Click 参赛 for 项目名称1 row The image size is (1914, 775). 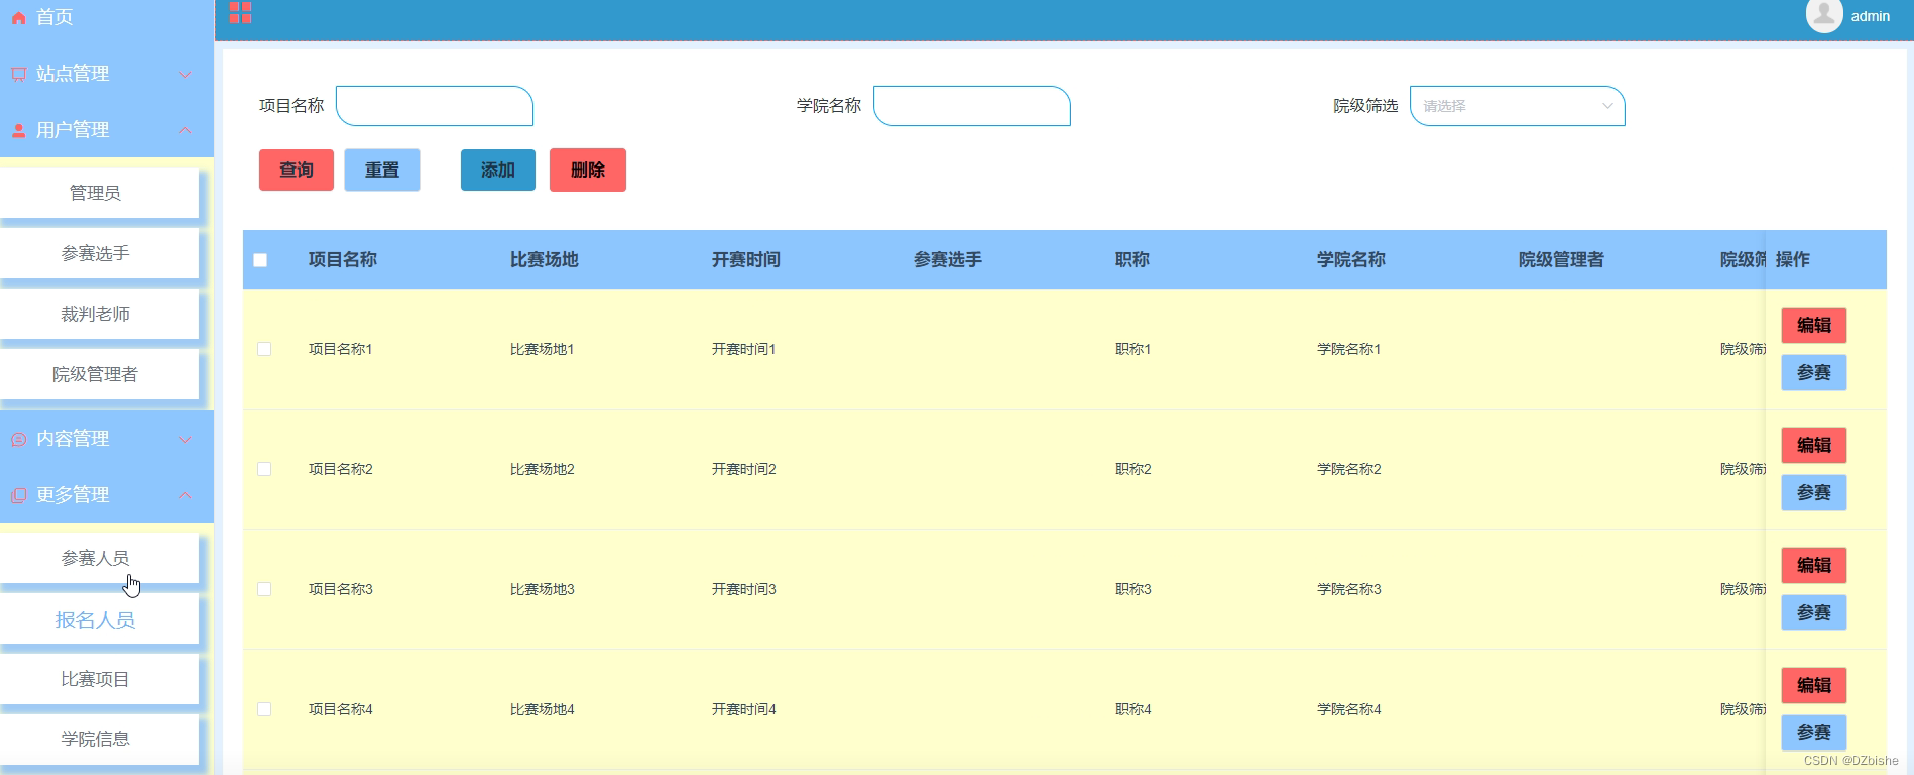(x=1814, y=373)
